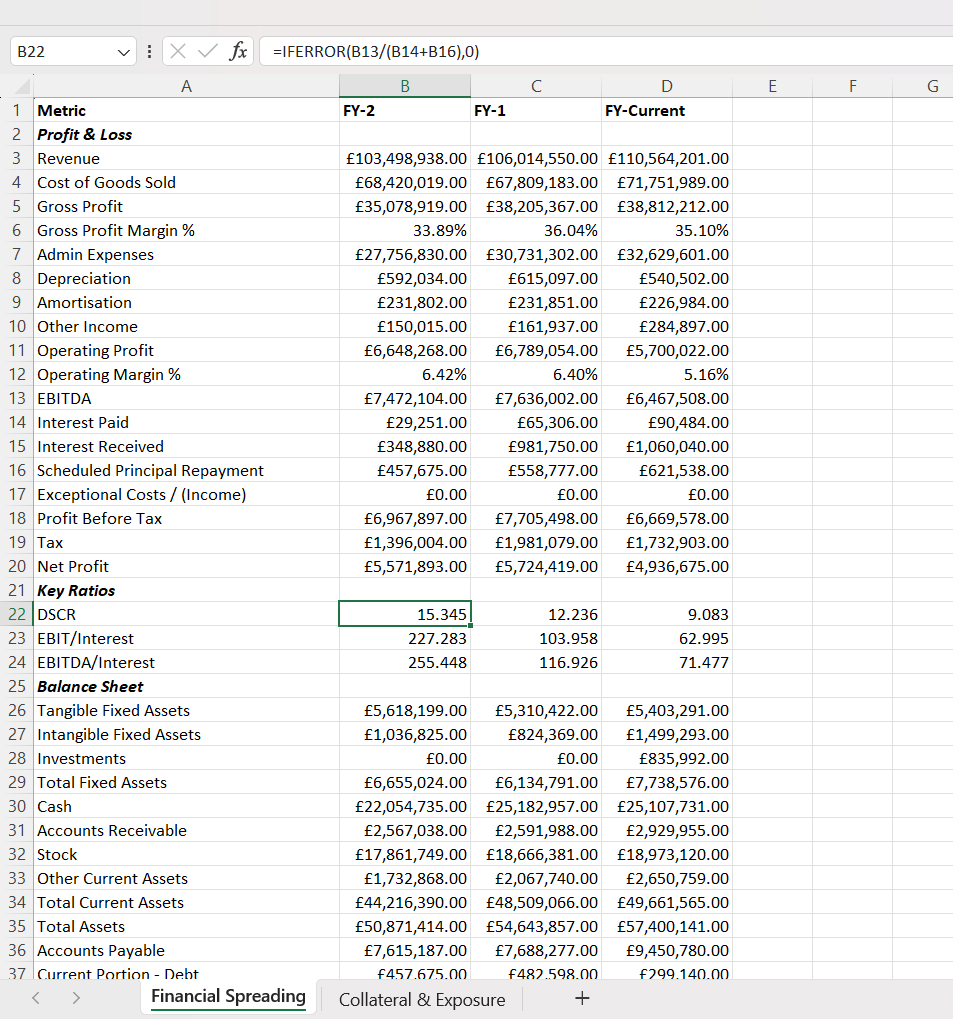Click the EBITDA label cell

(186, 399)
